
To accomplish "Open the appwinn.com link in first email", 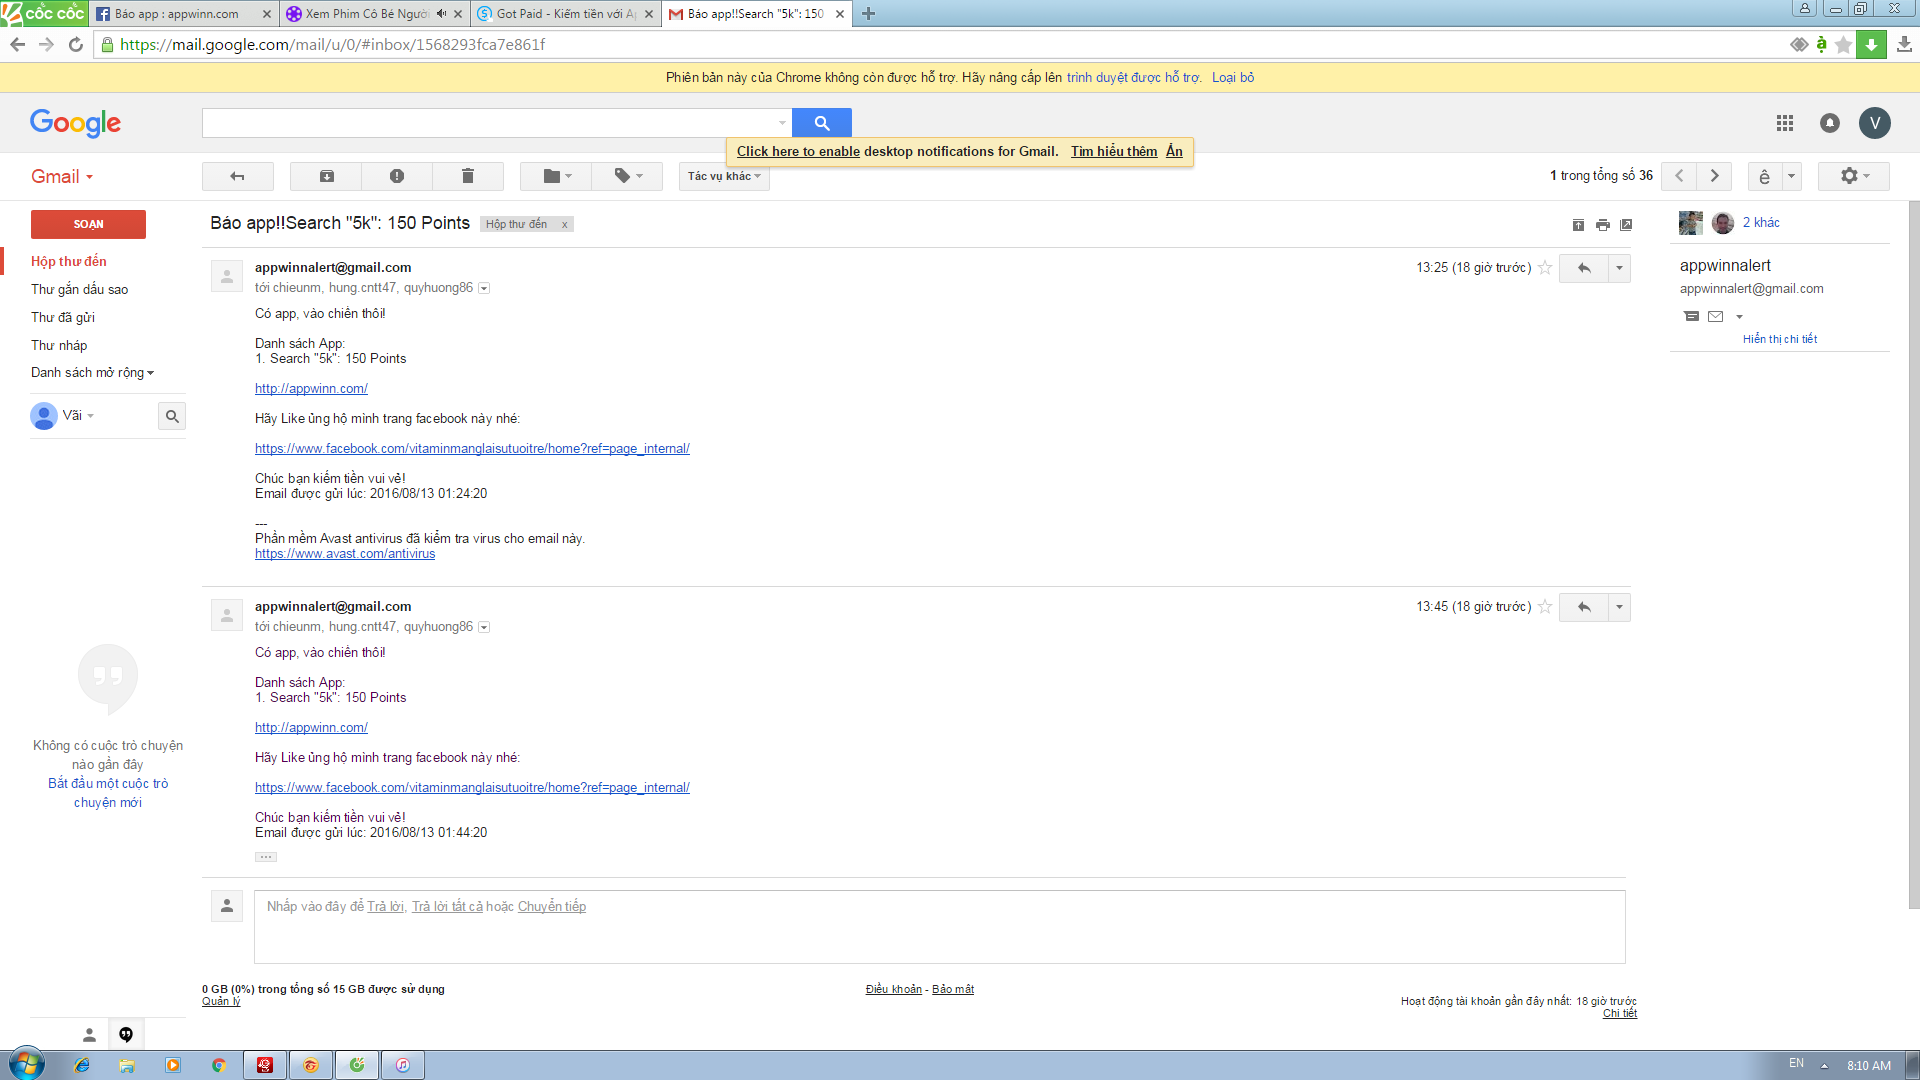I will click(311, 389).
